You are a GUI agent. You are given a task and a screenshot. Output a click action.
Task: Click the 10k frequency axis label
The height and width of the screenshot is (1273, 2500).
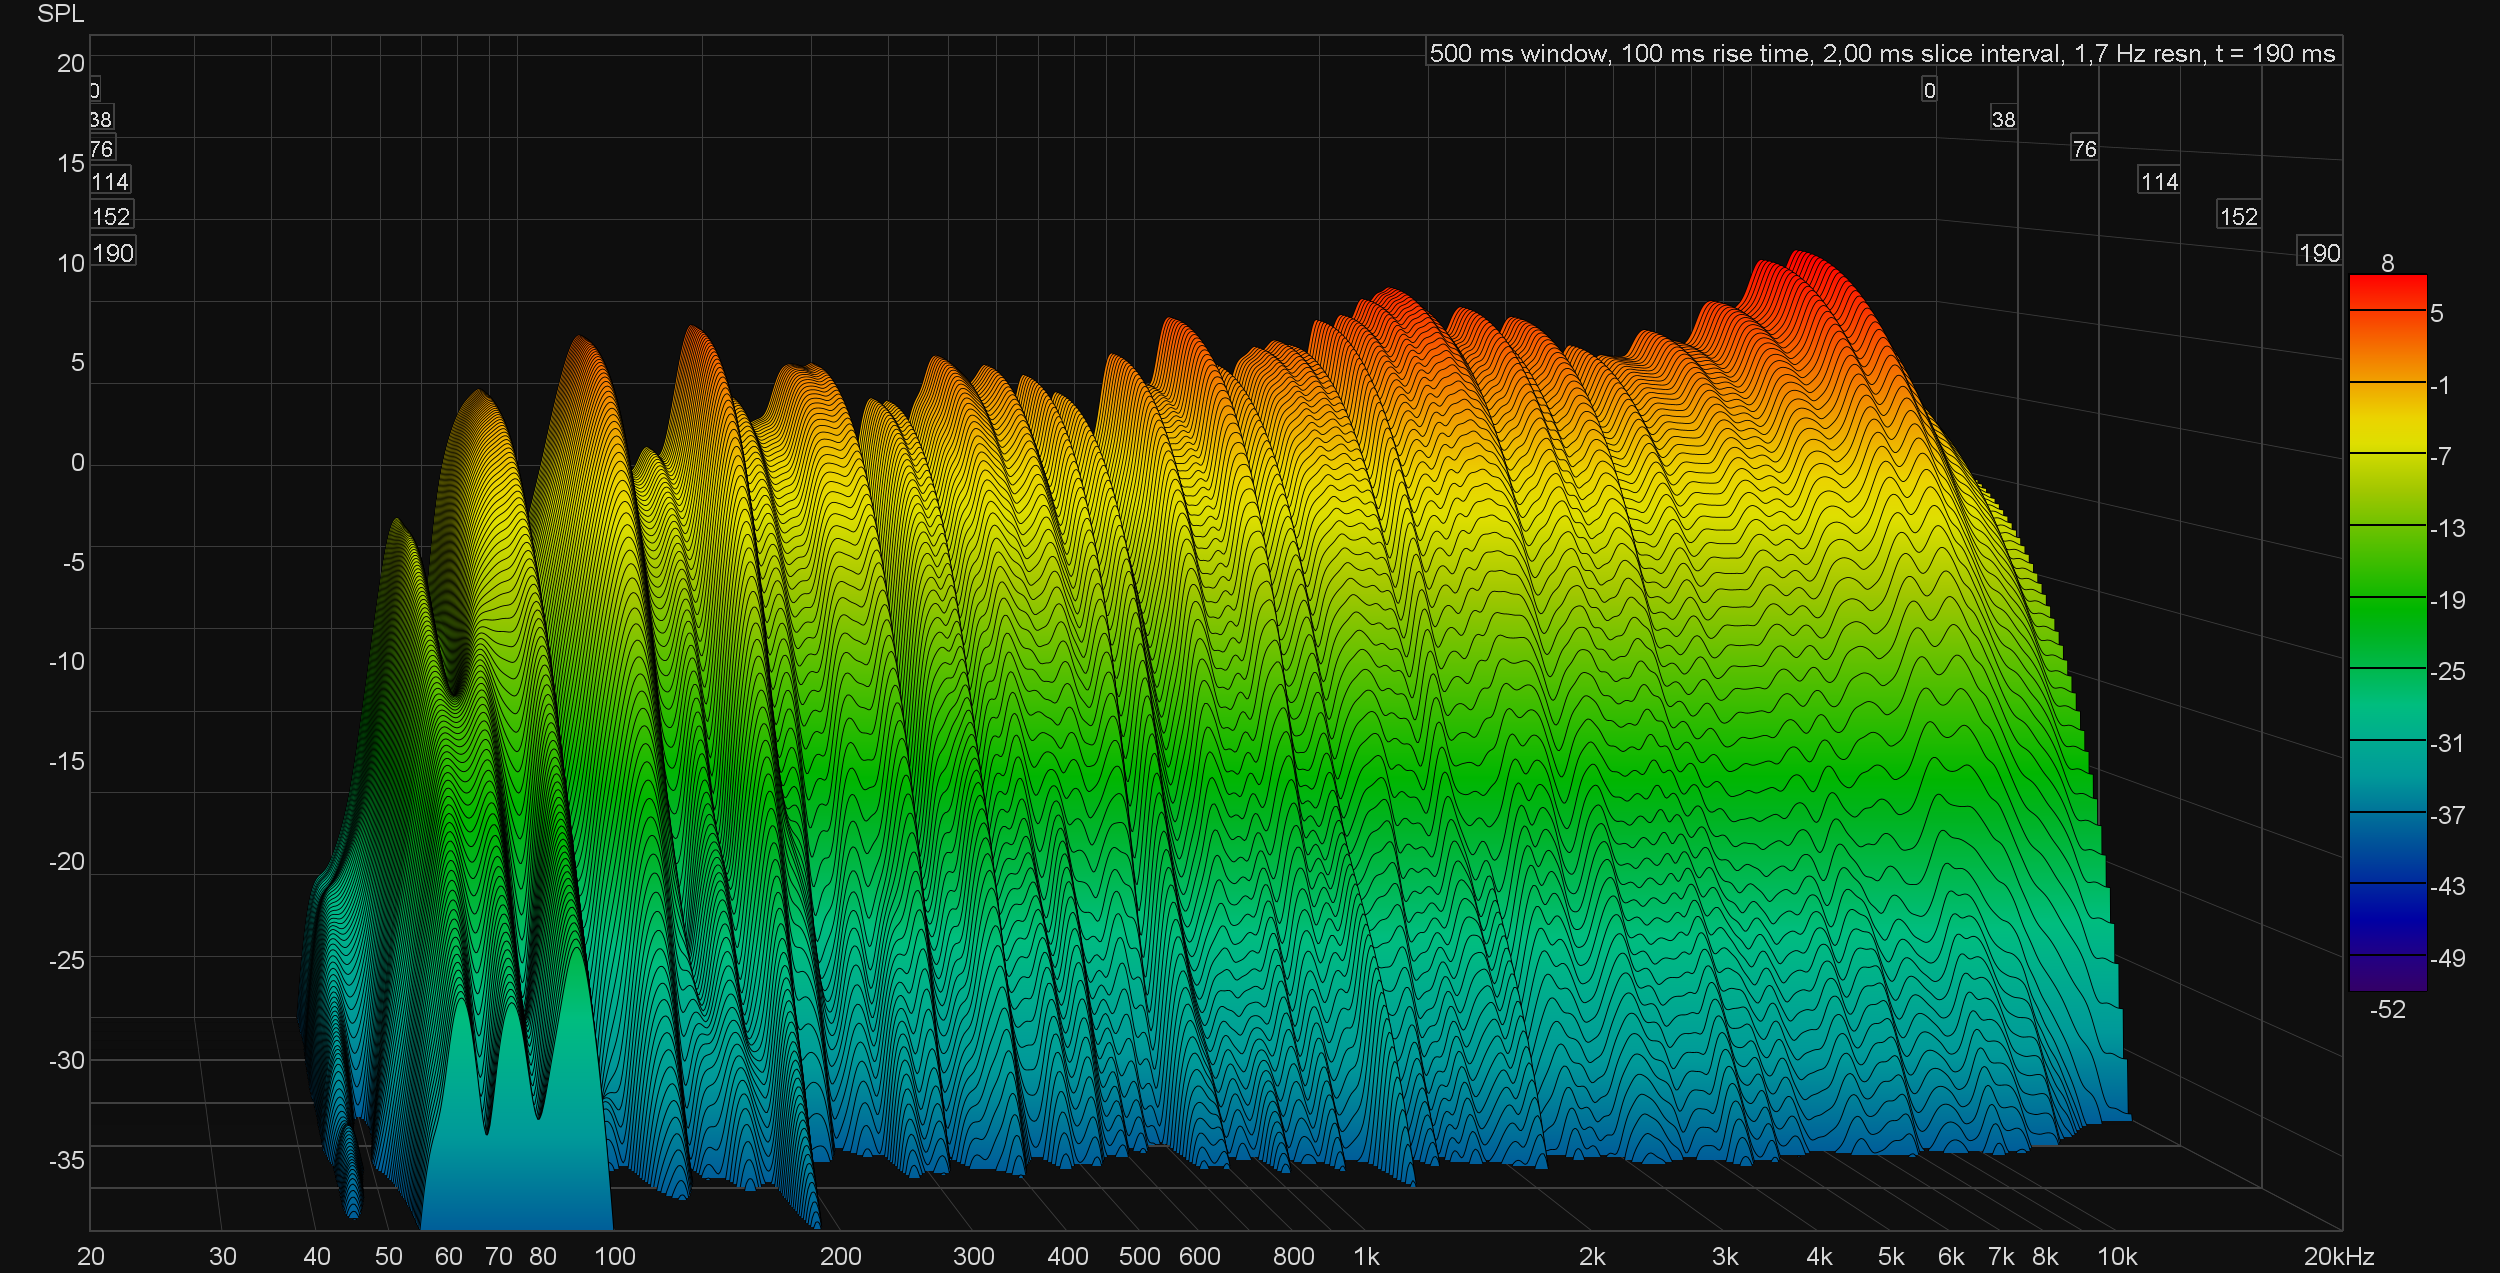point(2116,1256)
